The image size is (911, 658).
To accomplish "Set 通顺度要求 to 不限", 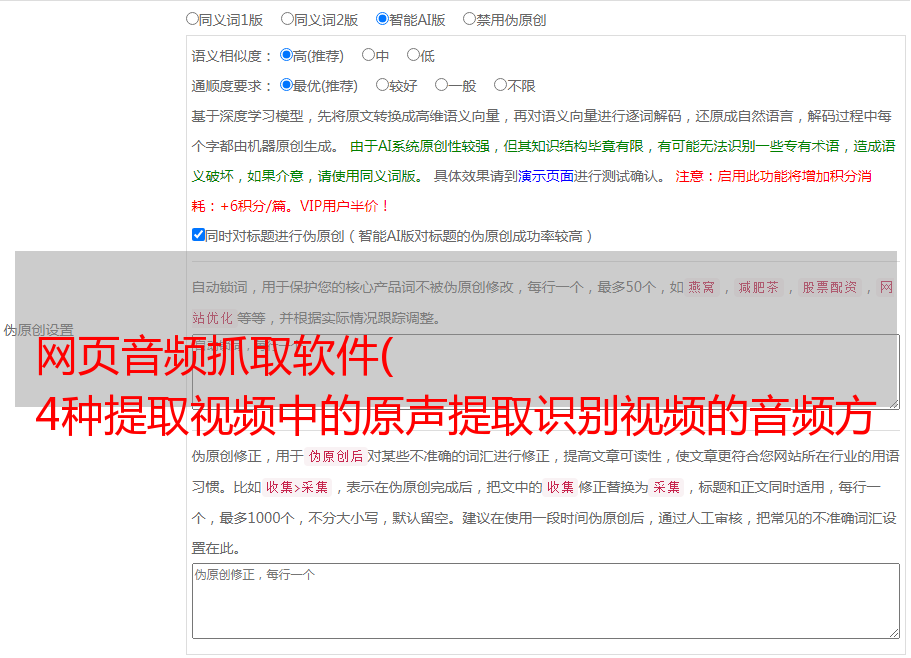I will click(x=500, y=85).
